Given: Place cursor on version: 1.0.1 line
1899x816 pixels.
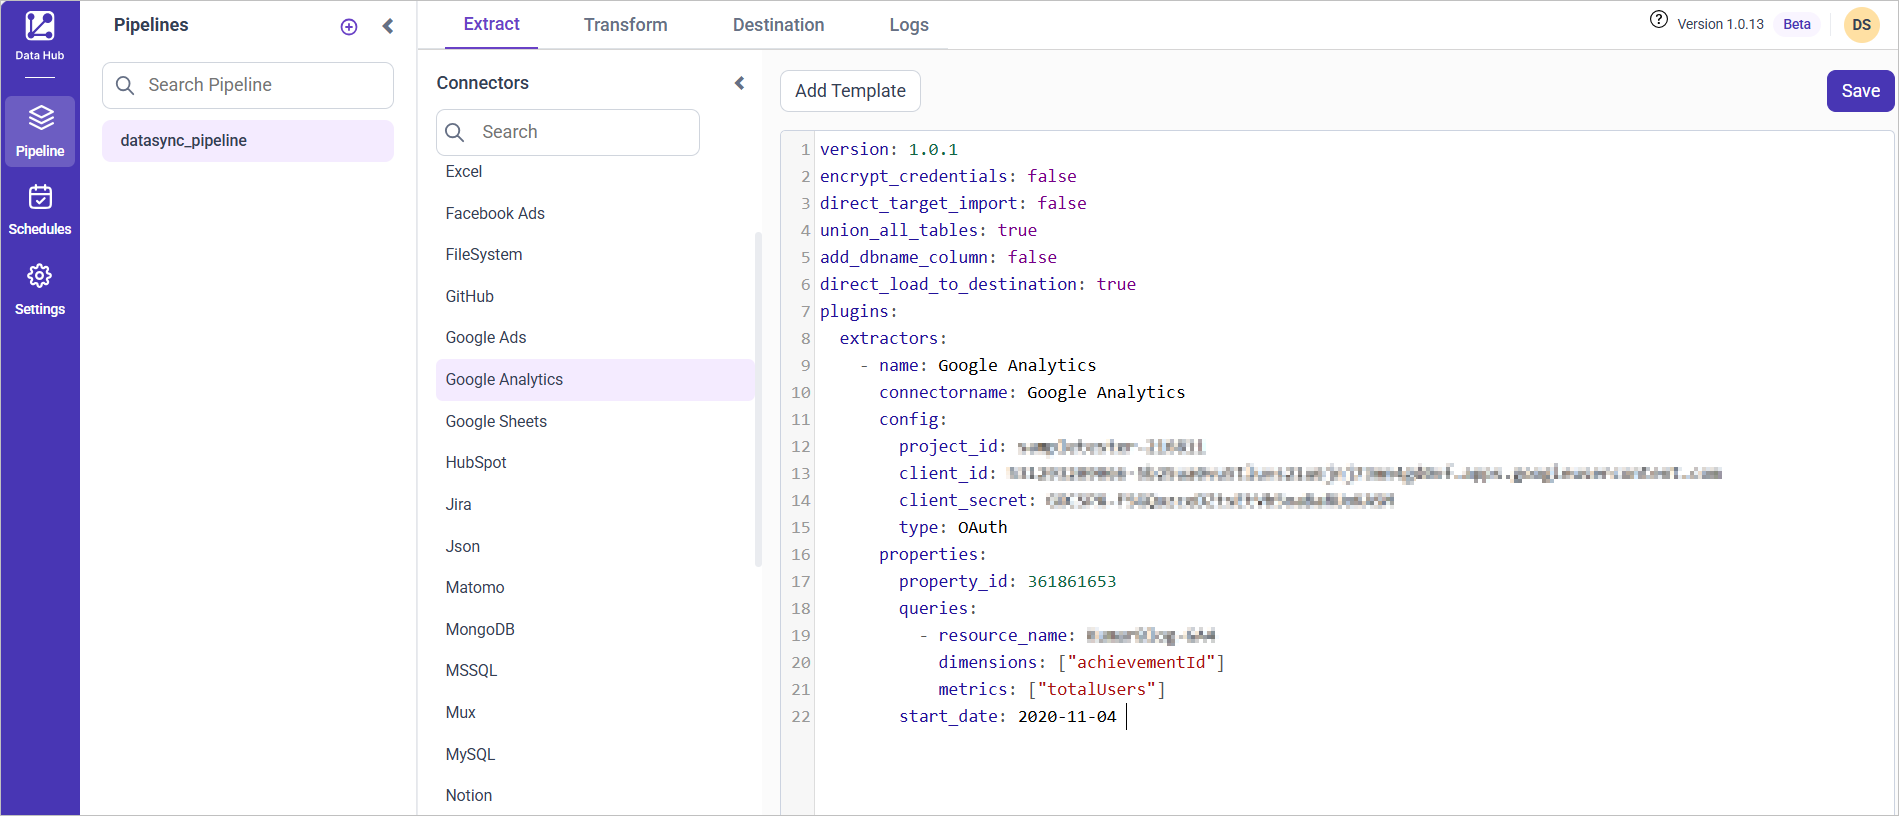Looking at the screenshot, I should click(889, 150).
